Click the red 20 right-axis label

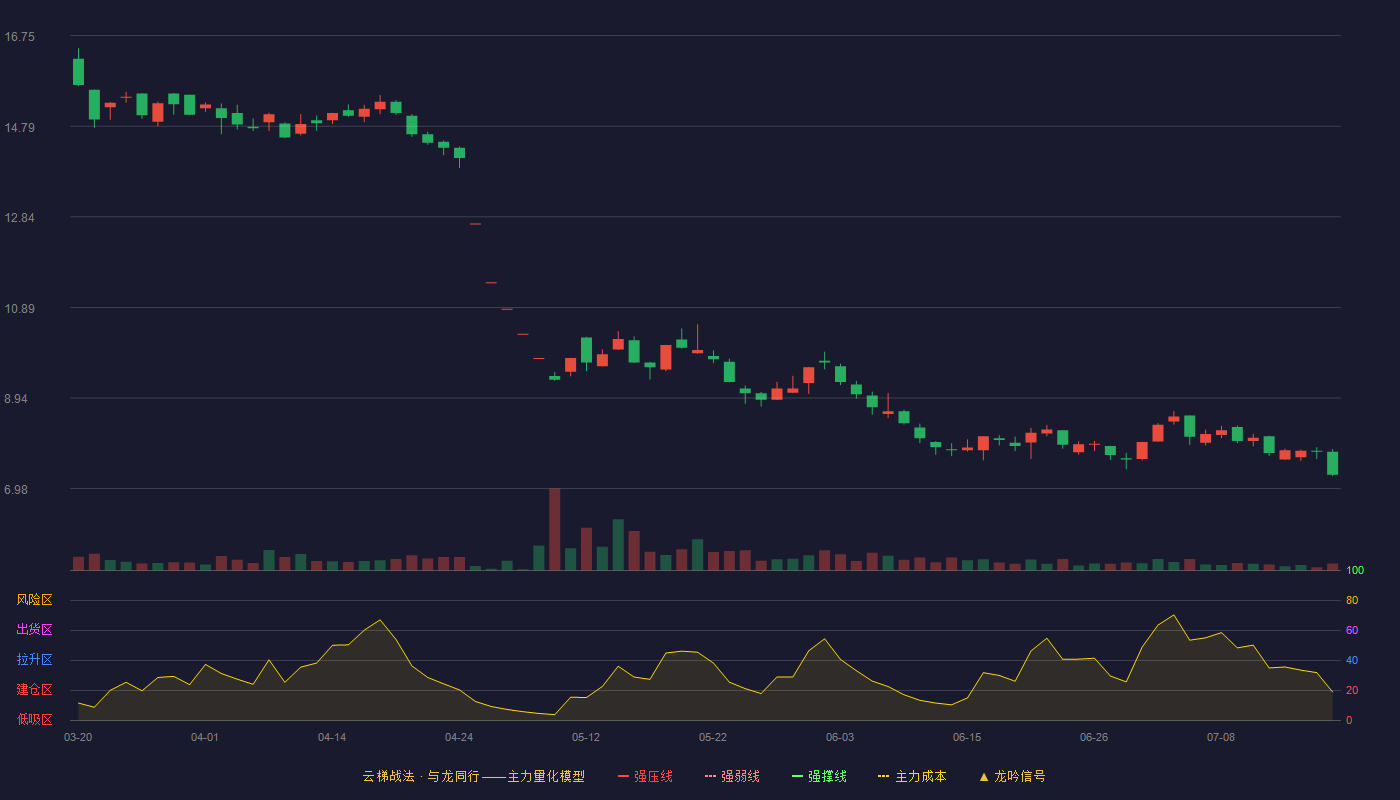click(1352, 690)
